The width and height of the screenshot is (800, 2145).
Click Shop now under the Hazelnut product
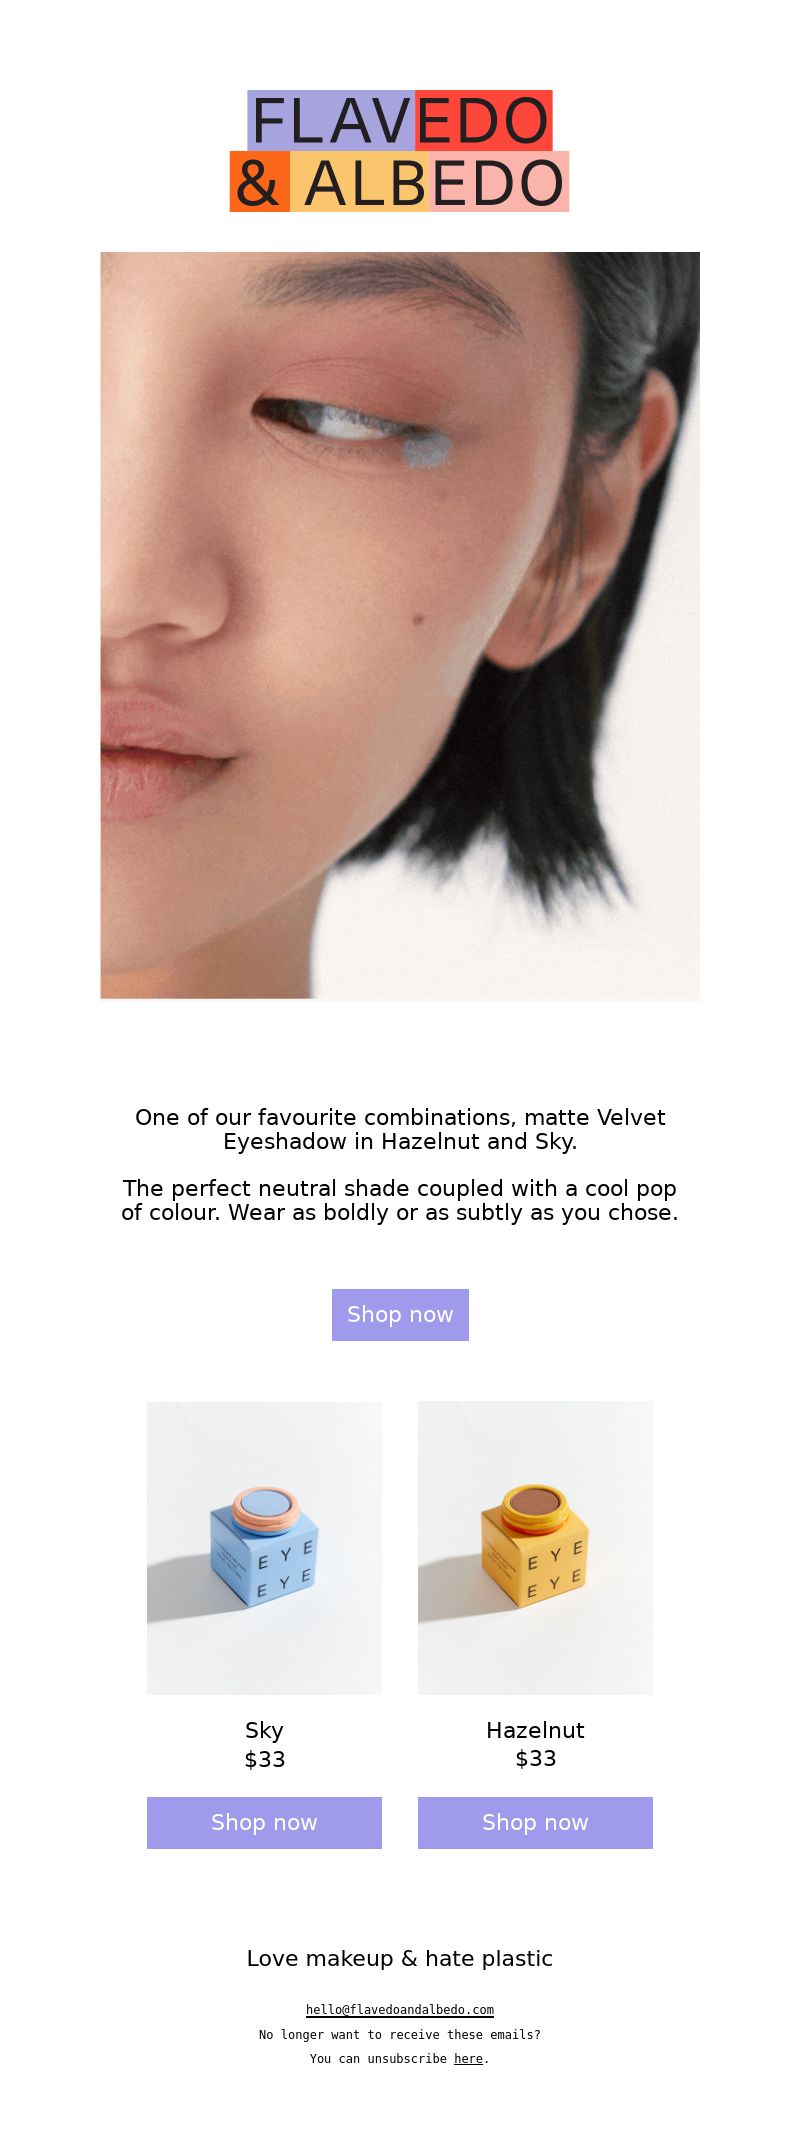535,1822
